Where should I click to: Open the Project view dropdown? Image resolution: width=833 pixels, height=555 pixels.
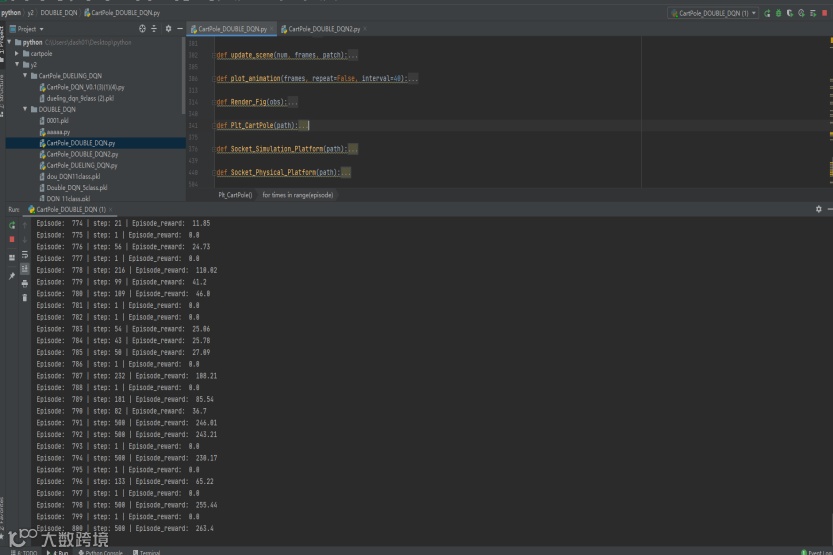pyautogui.click(x=27, y=29)
